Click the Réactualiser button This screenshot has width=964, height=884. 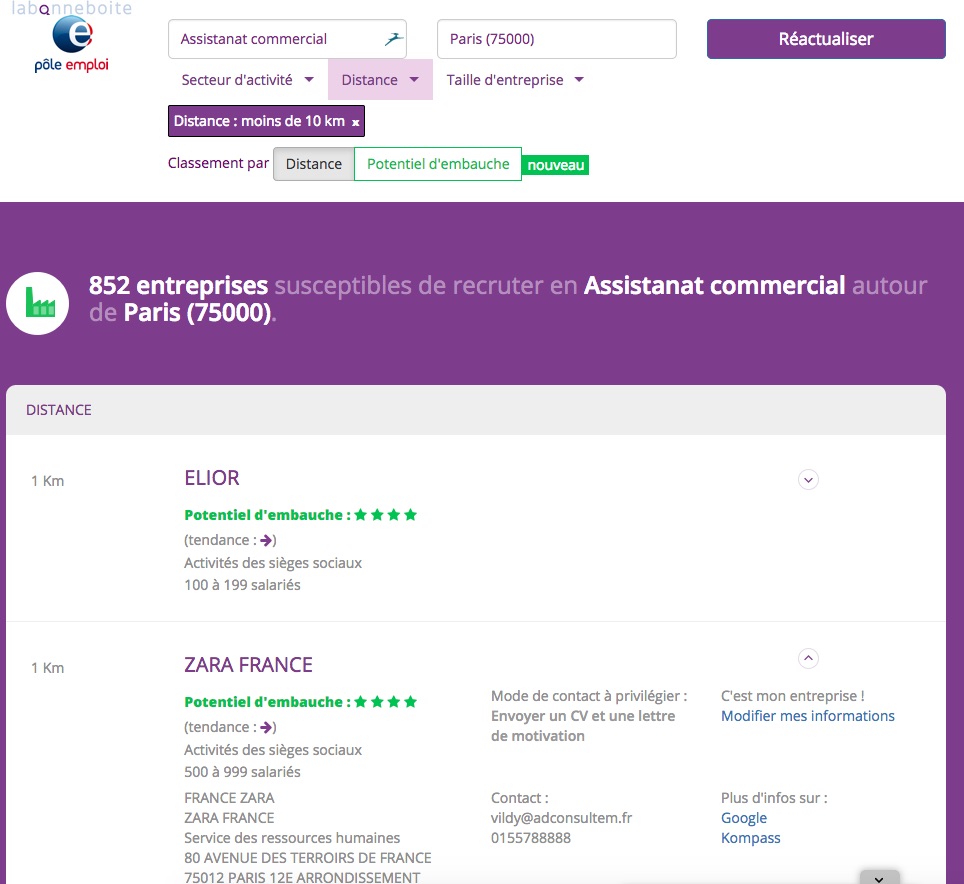[x=826, y=39]
